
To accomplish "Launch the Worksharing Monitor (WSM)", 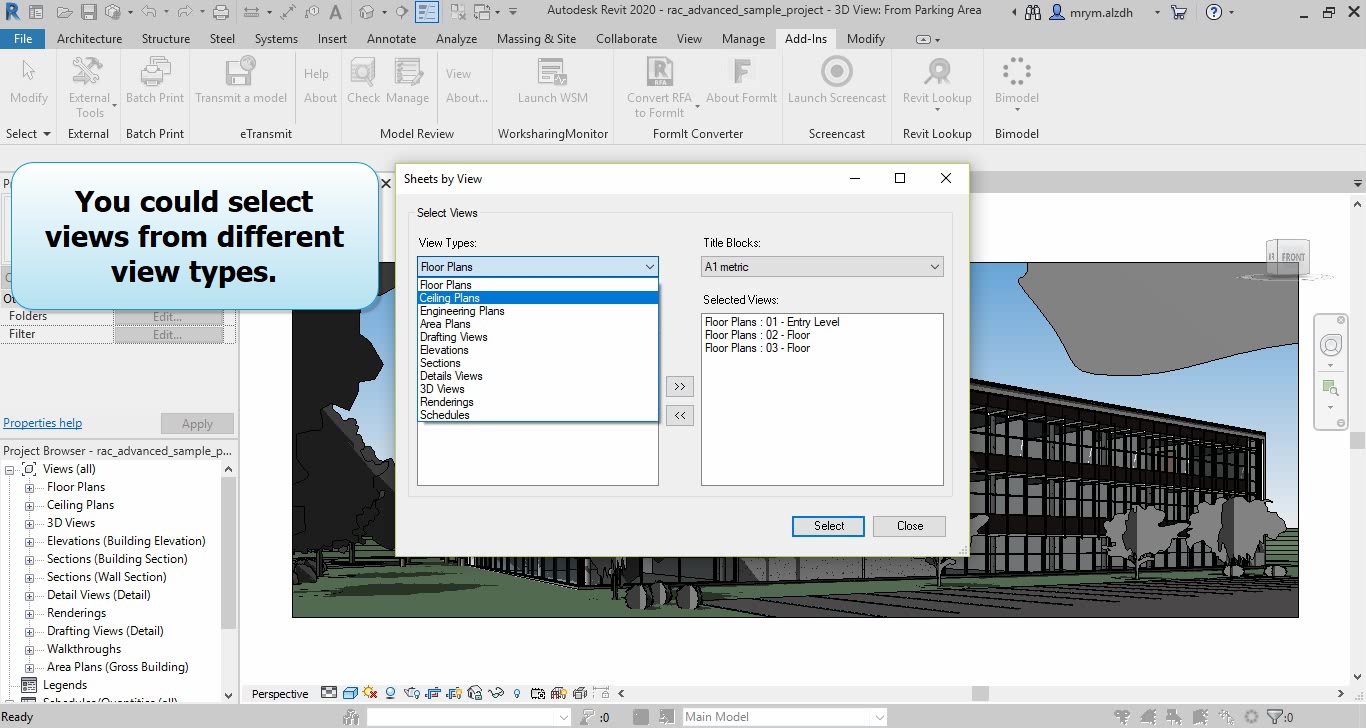I will 552,73.
